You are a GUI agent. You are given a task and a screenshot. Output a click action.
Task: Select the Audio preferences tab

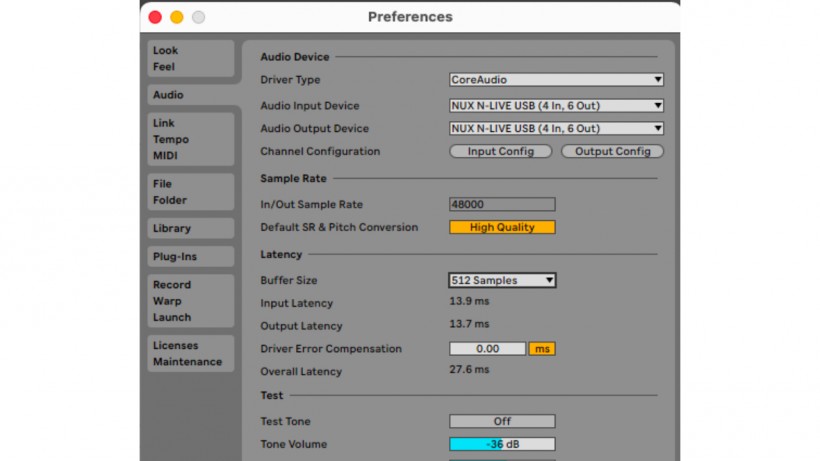[190, 95]
